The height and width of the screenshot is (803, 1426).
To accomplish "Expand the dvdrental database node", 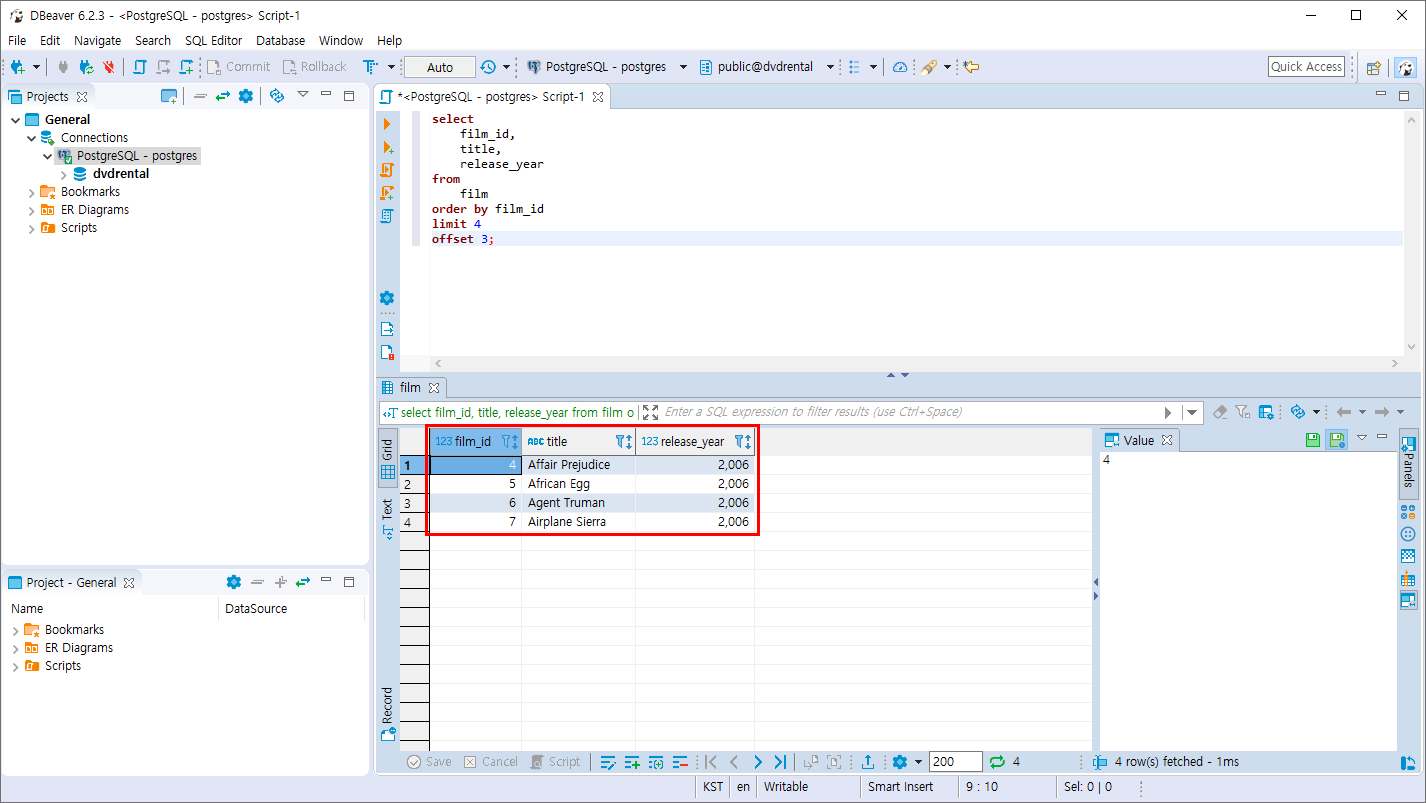I will [64, 174].
